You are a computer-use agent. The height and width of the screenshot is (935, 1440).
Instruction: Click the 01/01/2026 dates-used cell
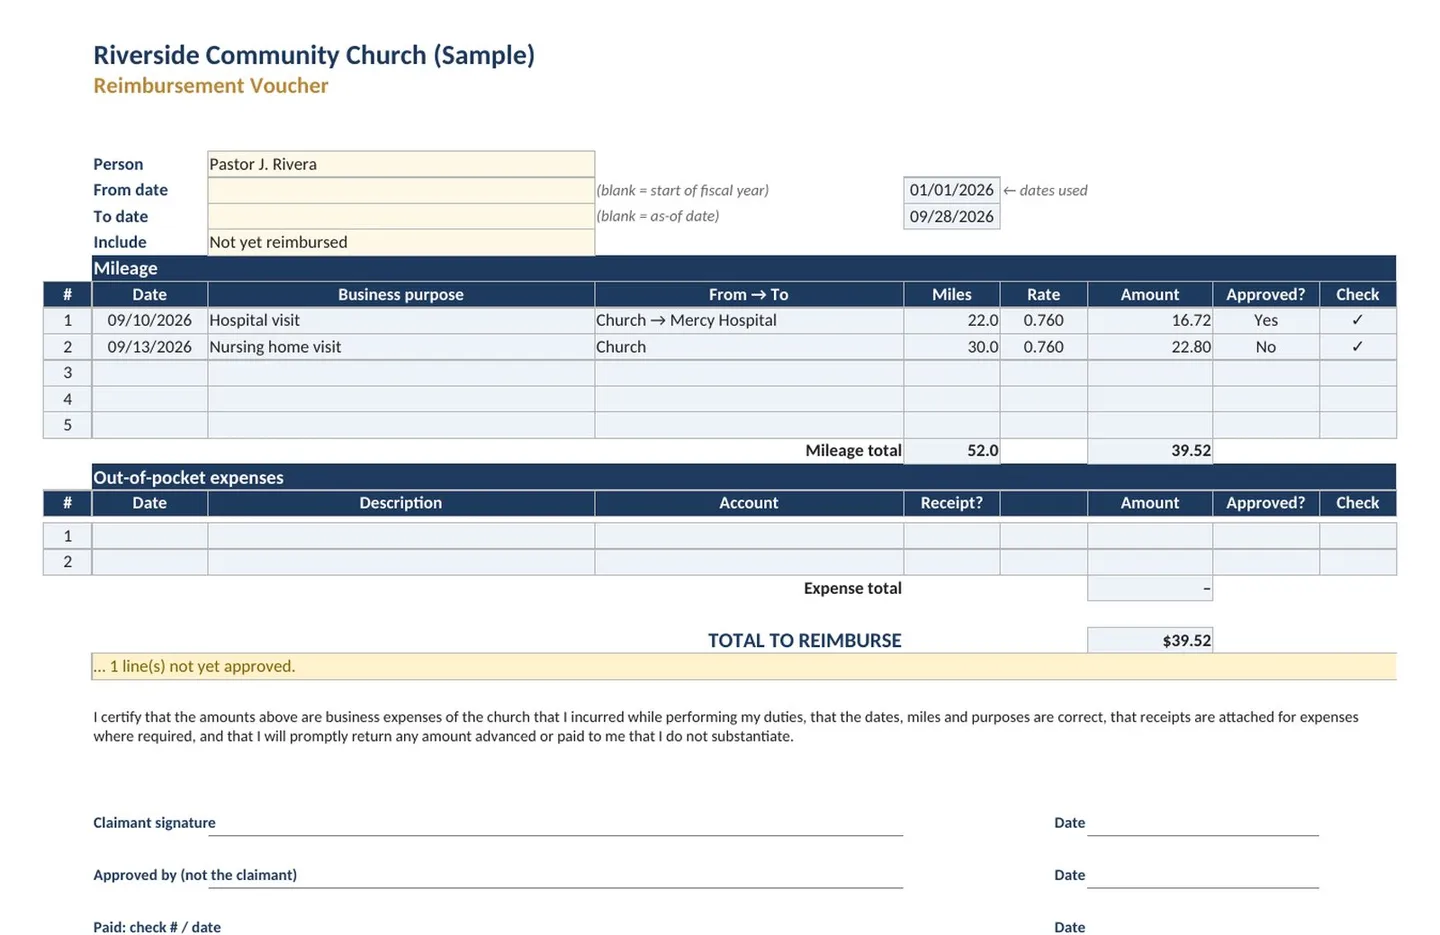point(951,190)
